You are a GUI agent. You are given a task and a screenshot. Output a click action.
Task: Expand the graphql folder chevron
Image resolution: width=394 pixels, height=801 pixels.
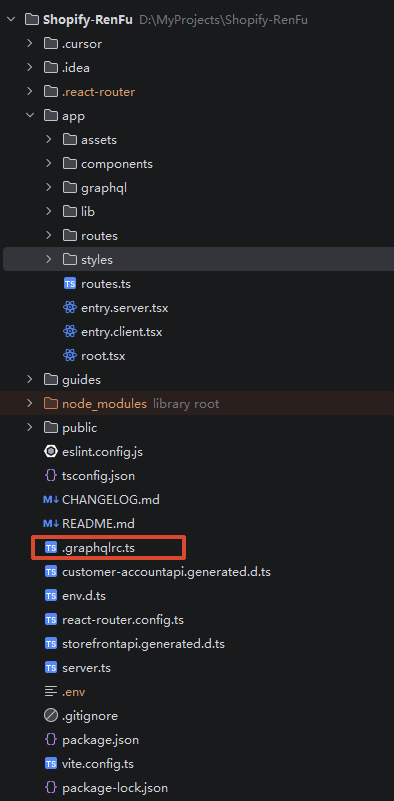tap(49, 187)
